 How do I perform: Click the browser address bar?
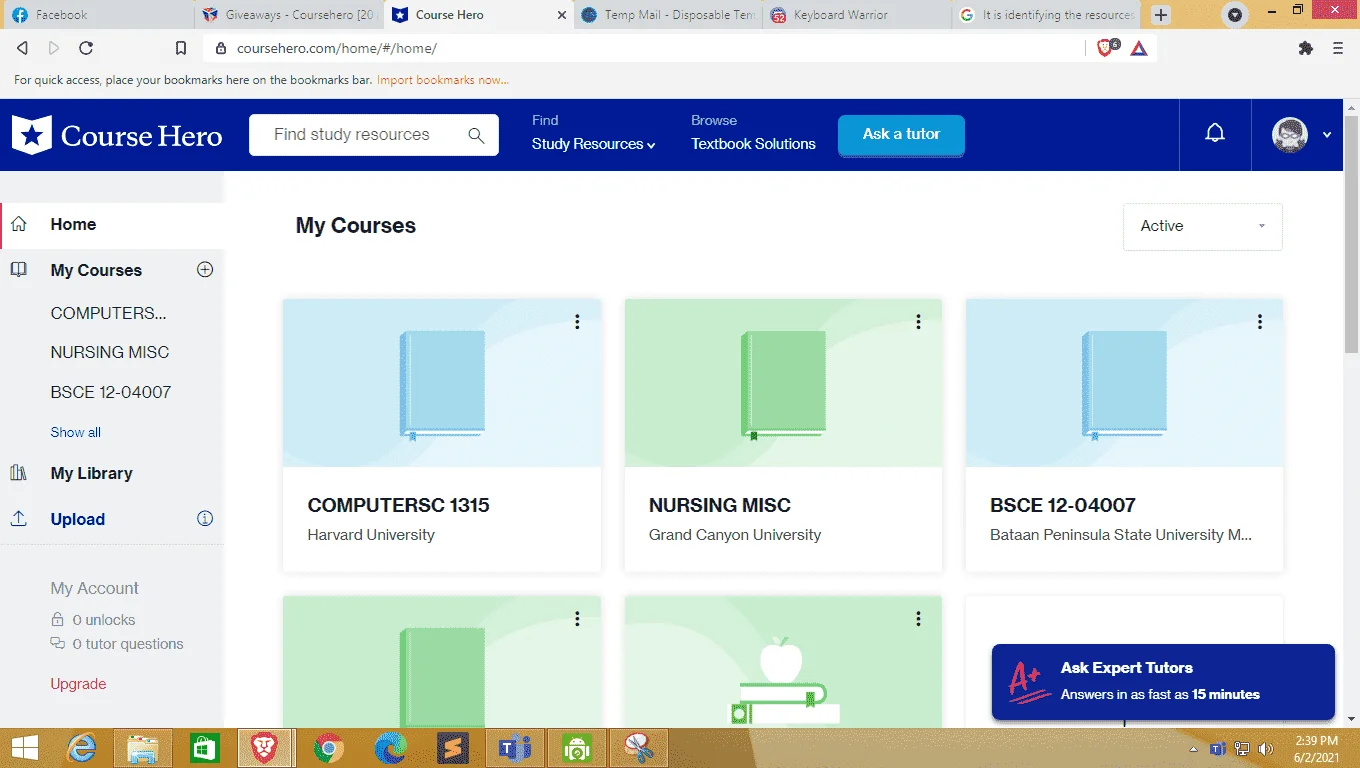click(x=643, y=48)
